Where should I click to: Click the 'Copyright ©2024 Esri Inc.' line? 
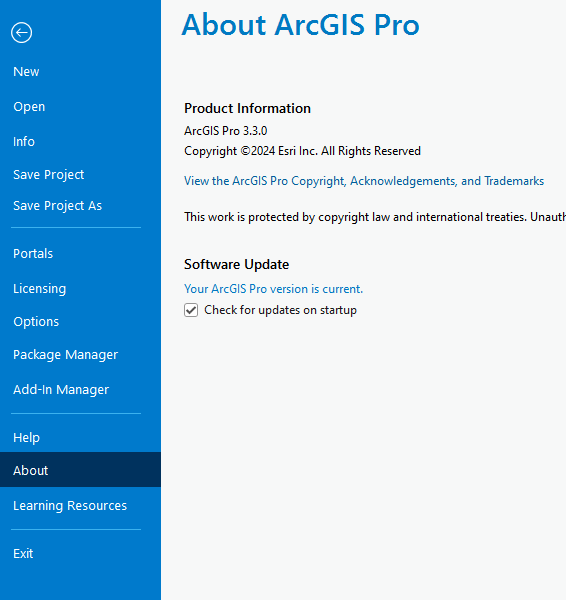point(302,151)
